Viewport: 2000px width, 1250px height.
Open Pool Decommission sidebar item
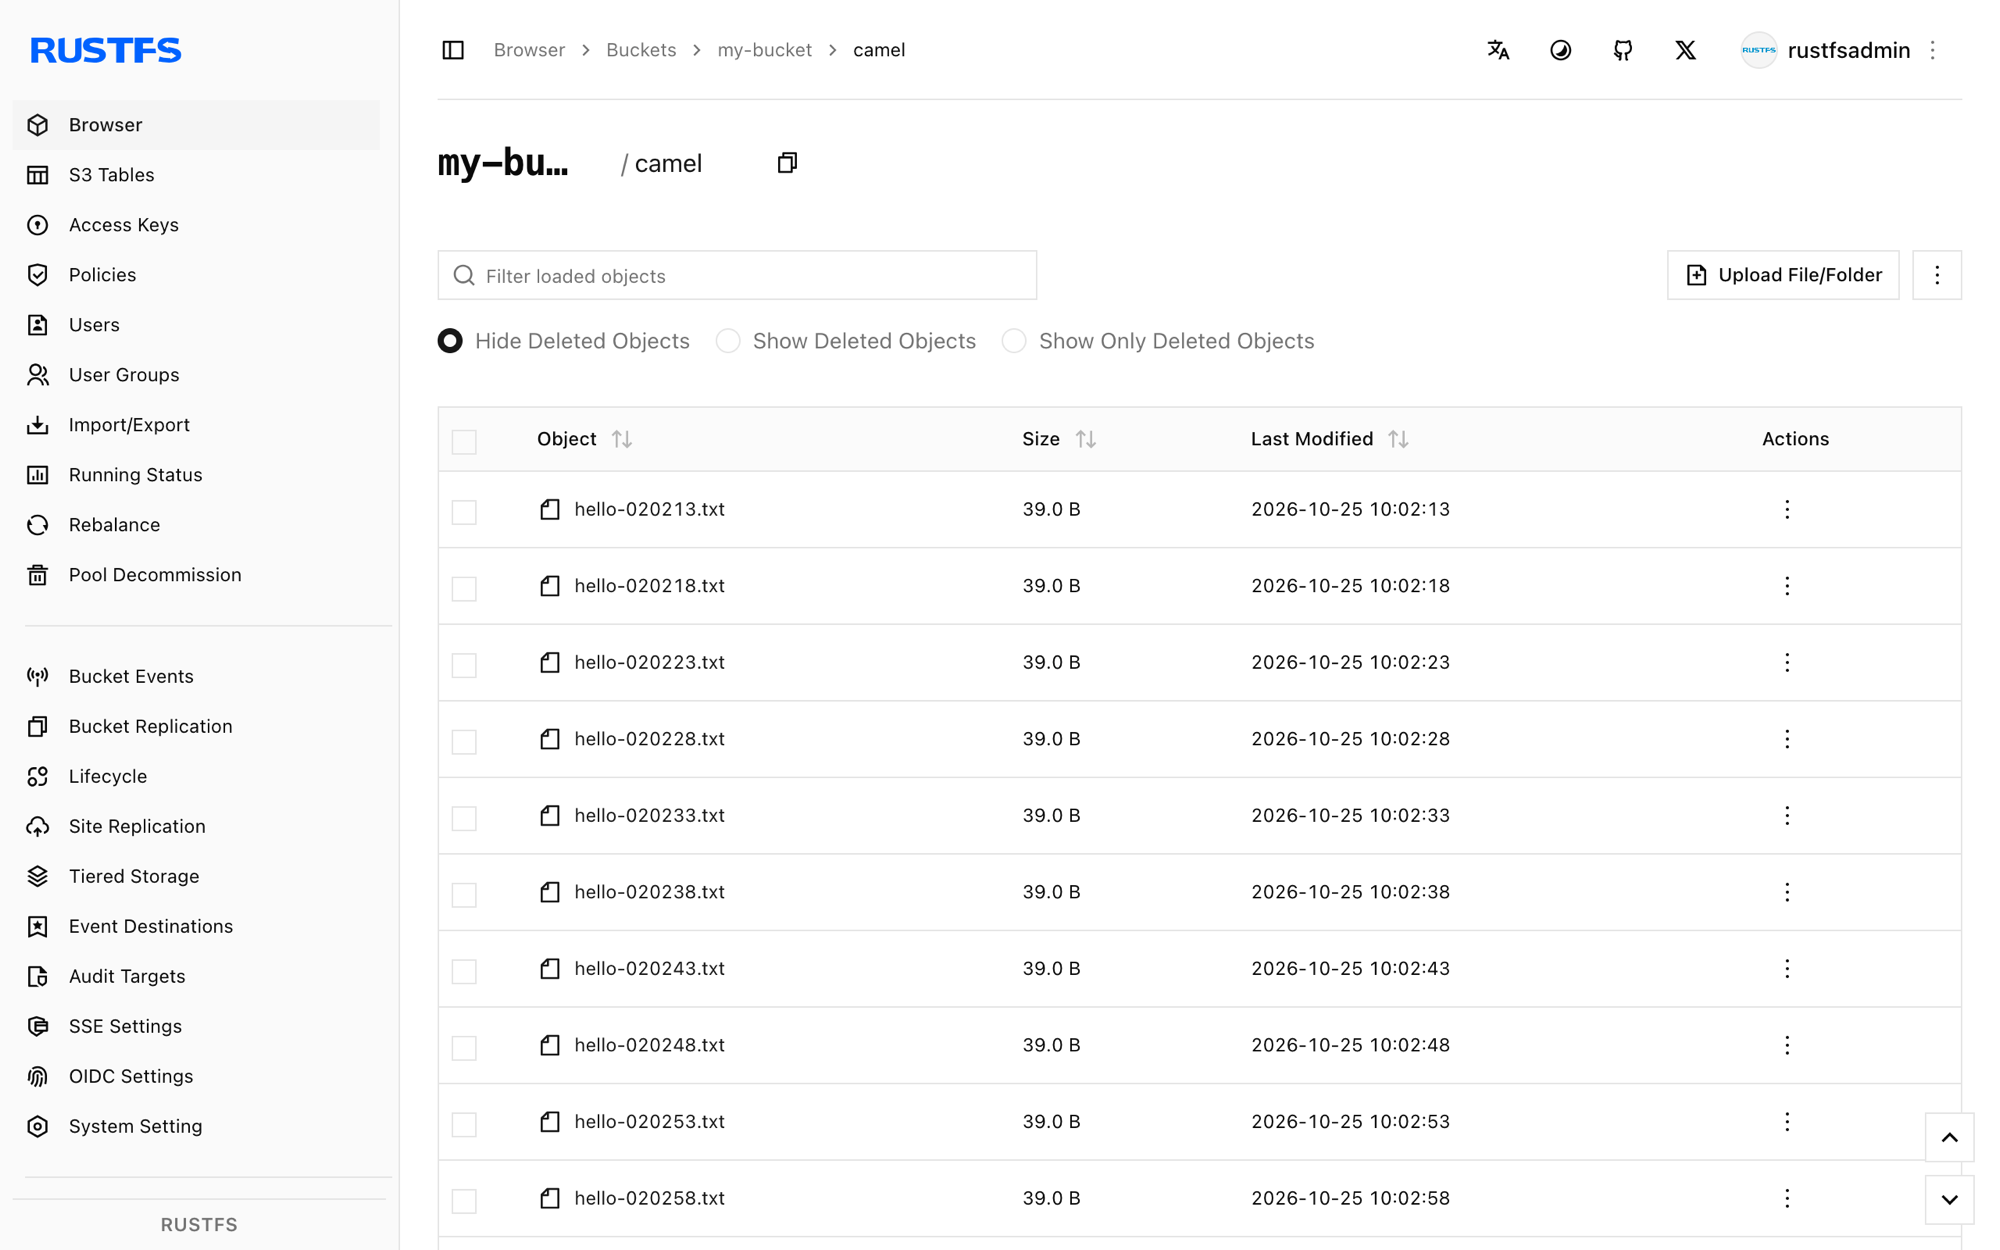click(x=196, y=575)
